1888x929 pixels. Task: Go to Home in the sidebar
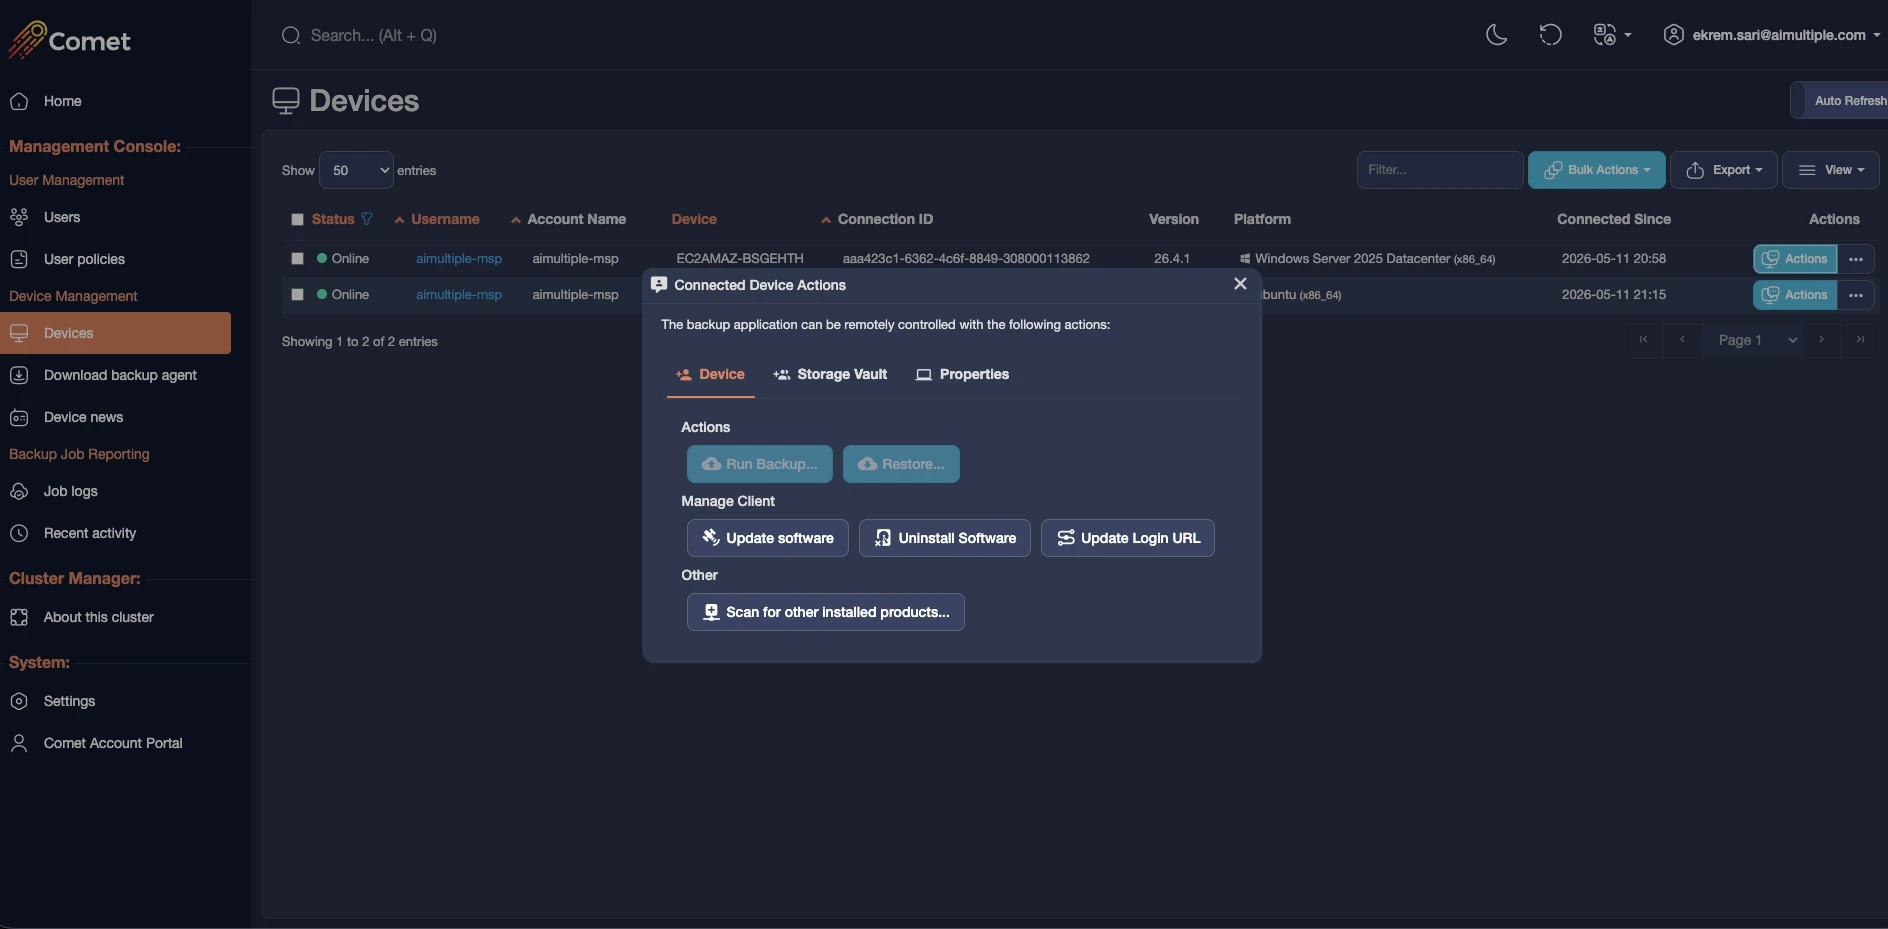(x=62, y=101)
